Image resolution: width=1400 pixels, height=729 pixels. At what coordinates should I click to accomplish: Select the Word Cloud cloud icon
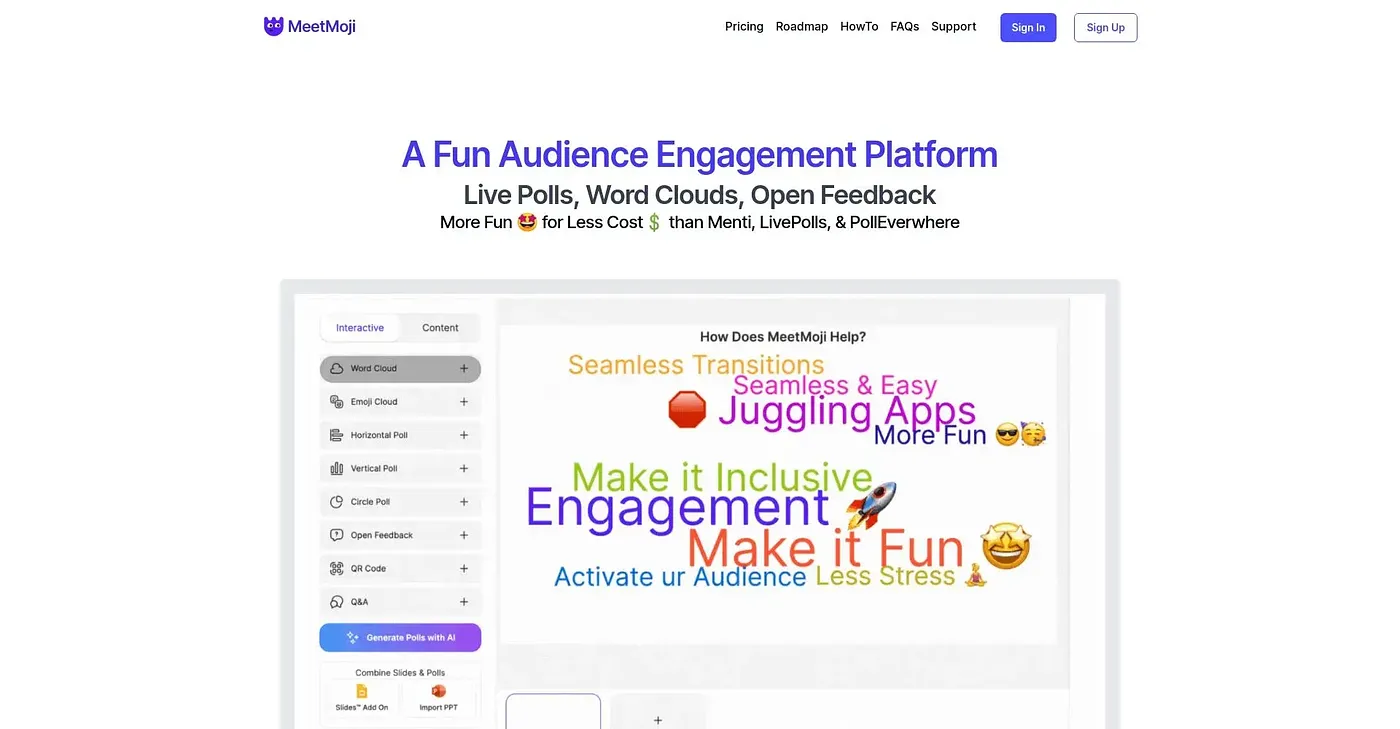pos(337,369)
